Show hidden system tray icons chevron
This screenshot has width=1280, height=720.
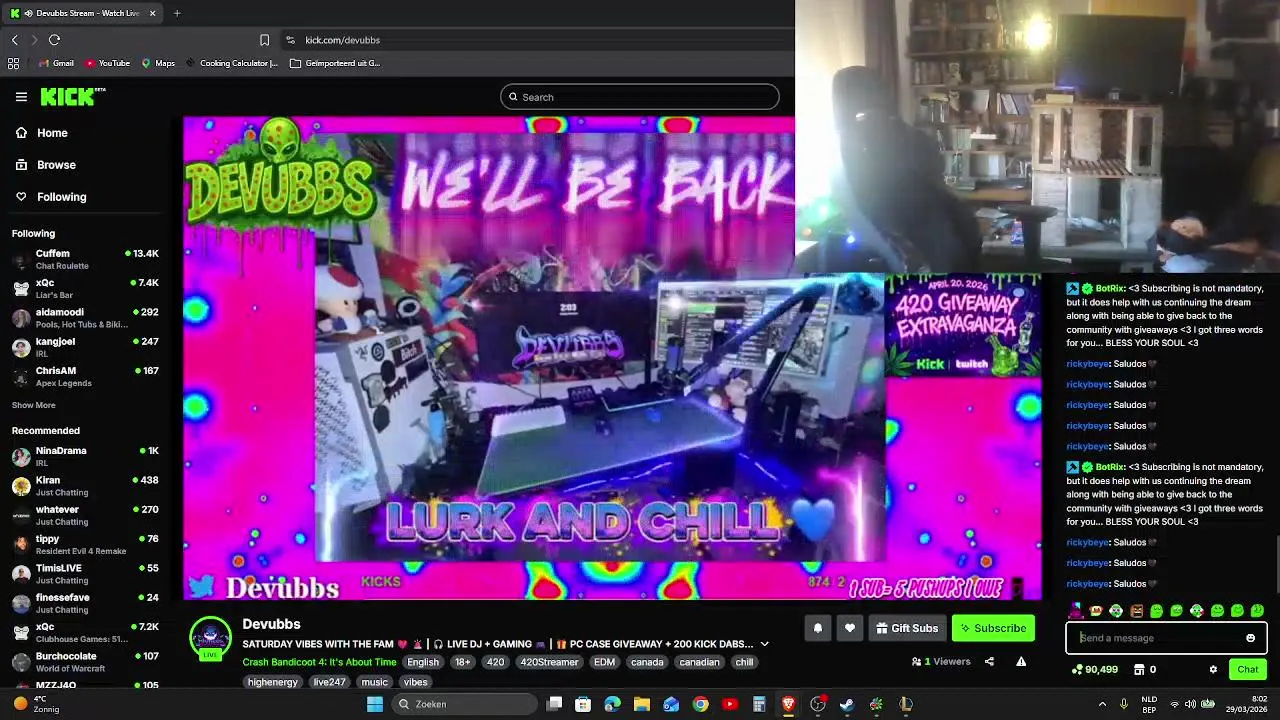pos(1102,704)
